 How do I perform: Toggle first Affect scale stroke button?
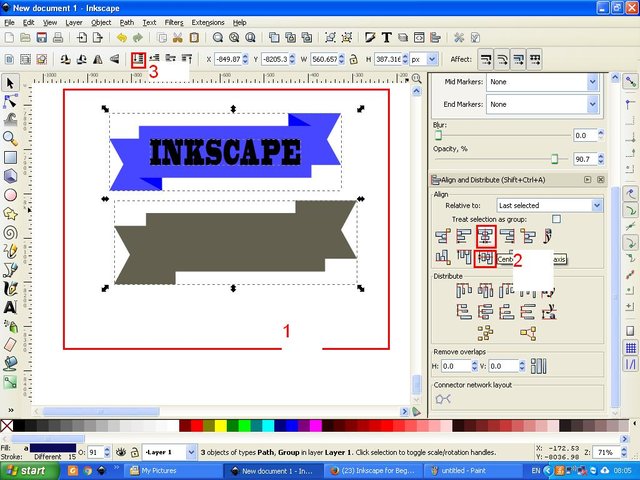coord(485,60)
